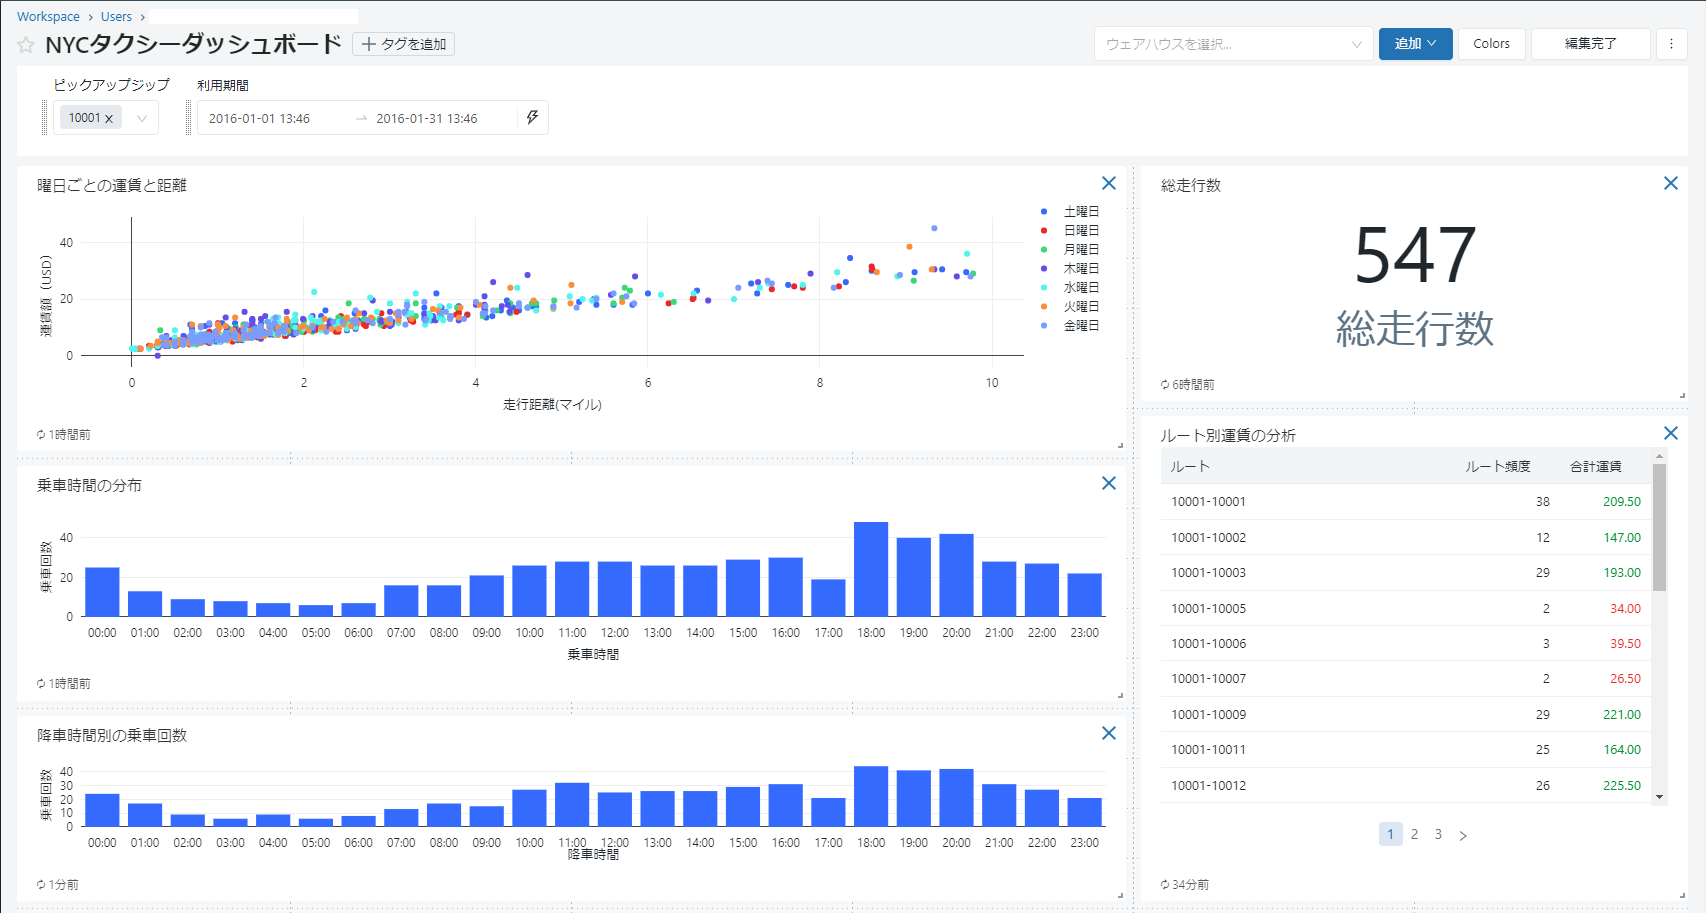Click the start date field of 利用期間

[260, 118]
